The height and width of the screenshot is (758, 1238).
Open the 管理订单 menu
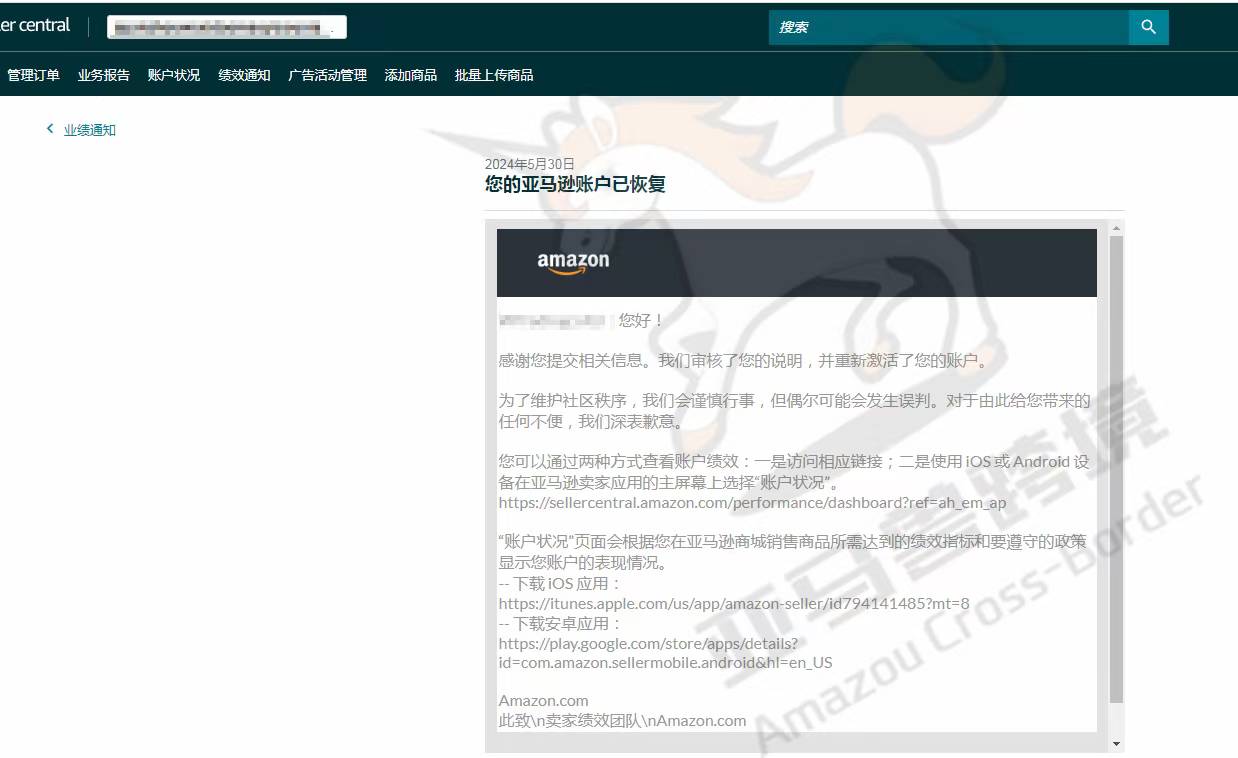pyautogui.click(x=33, y=75)
